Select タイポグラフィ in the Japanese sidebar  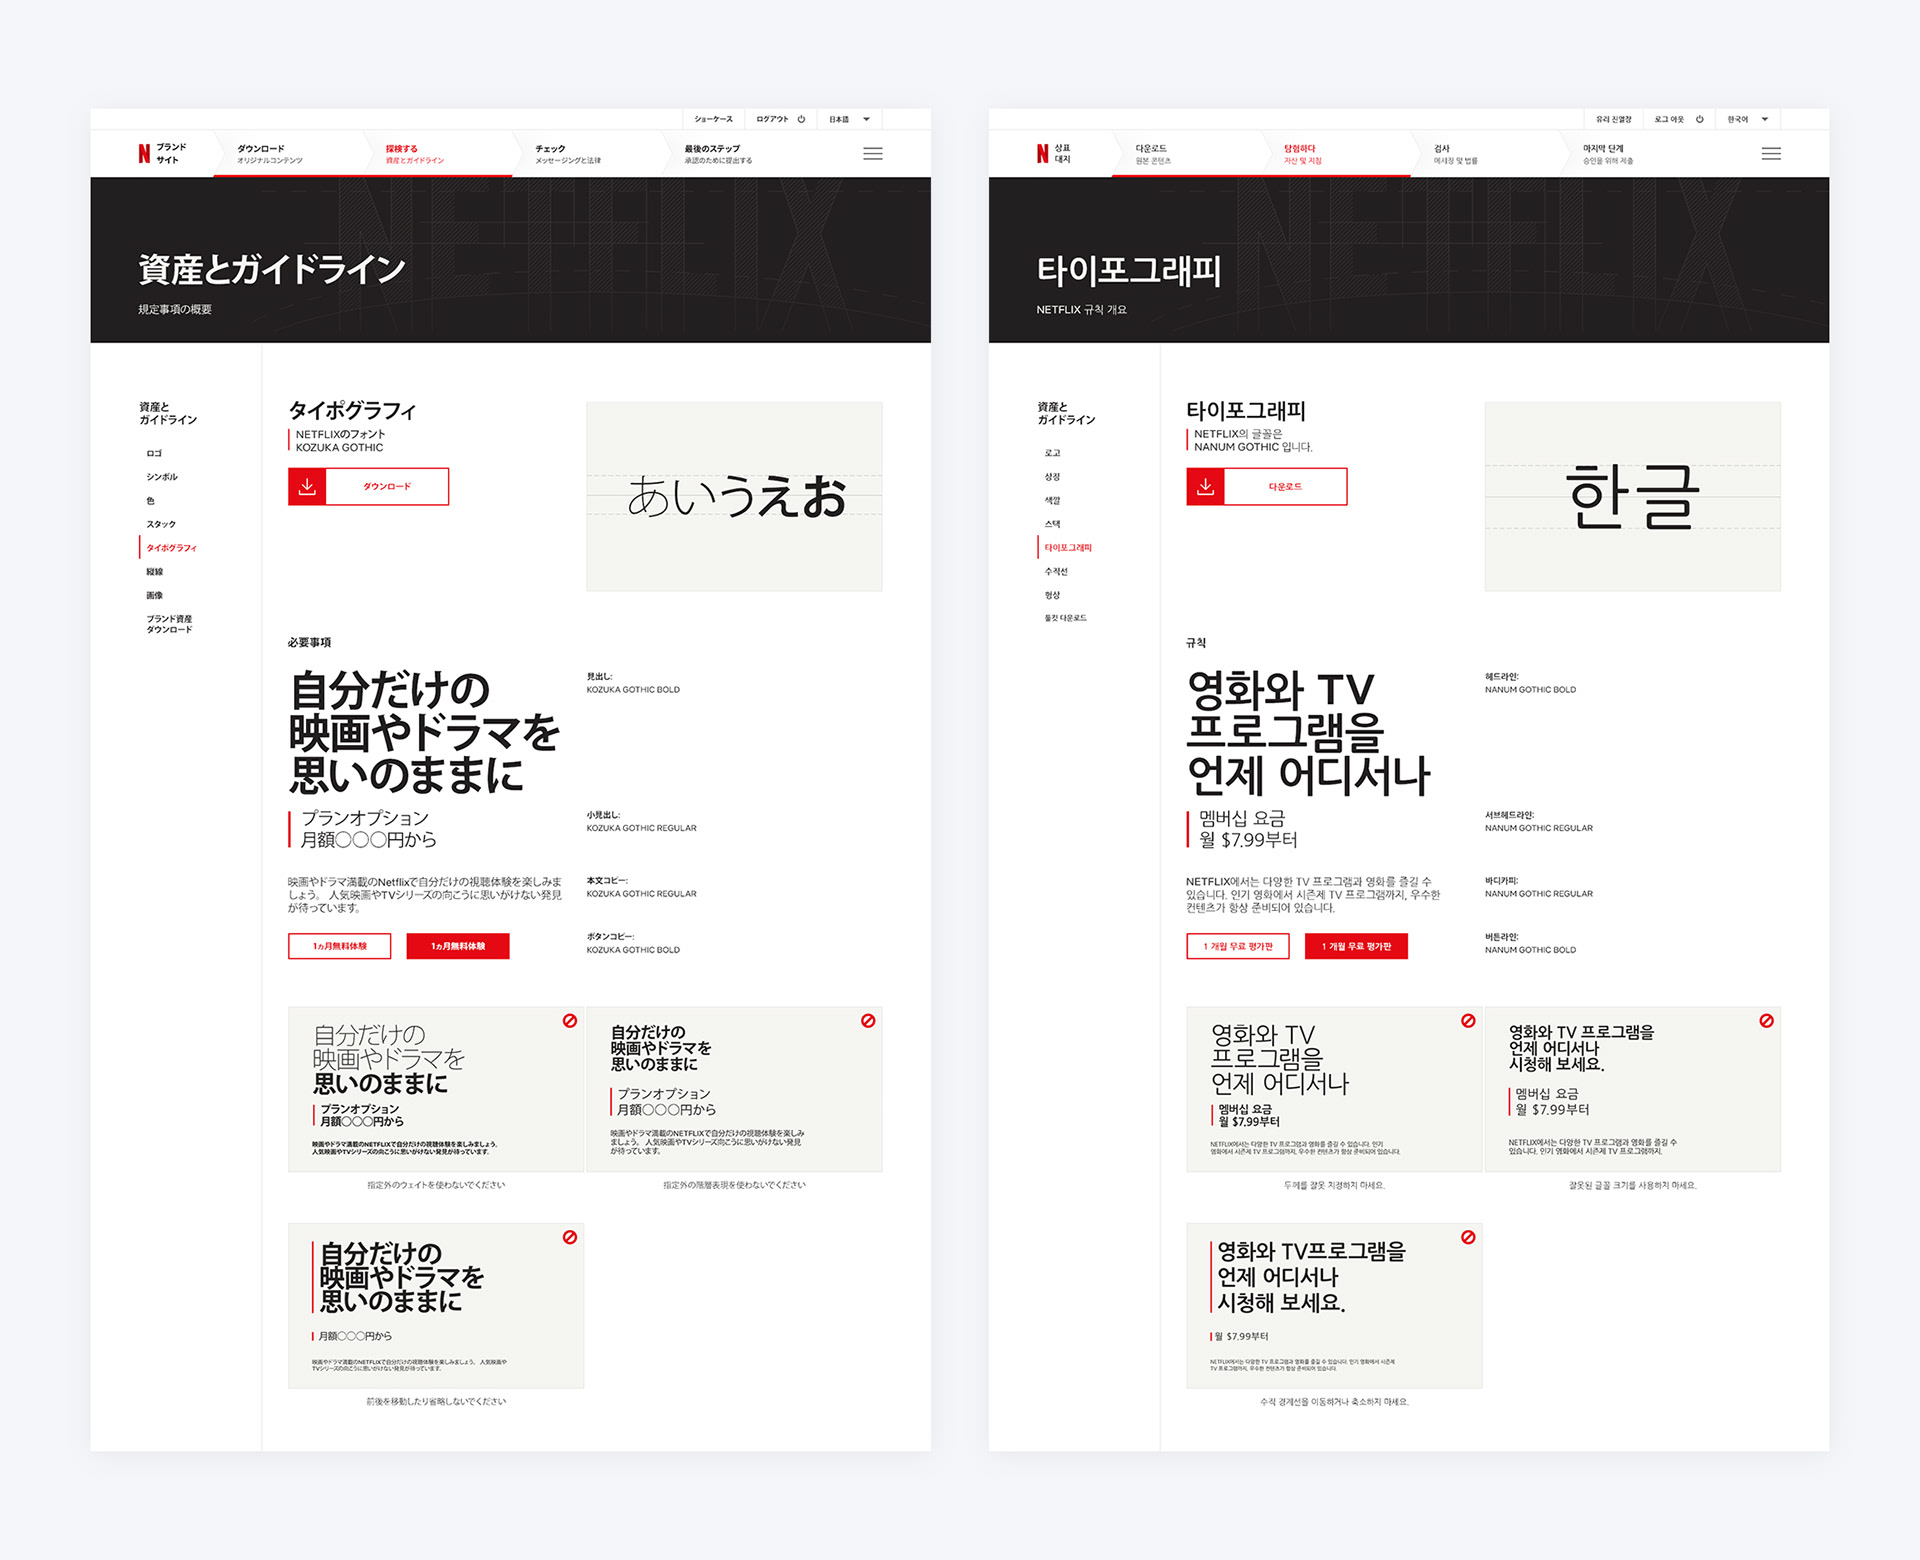tap(172, 548)
